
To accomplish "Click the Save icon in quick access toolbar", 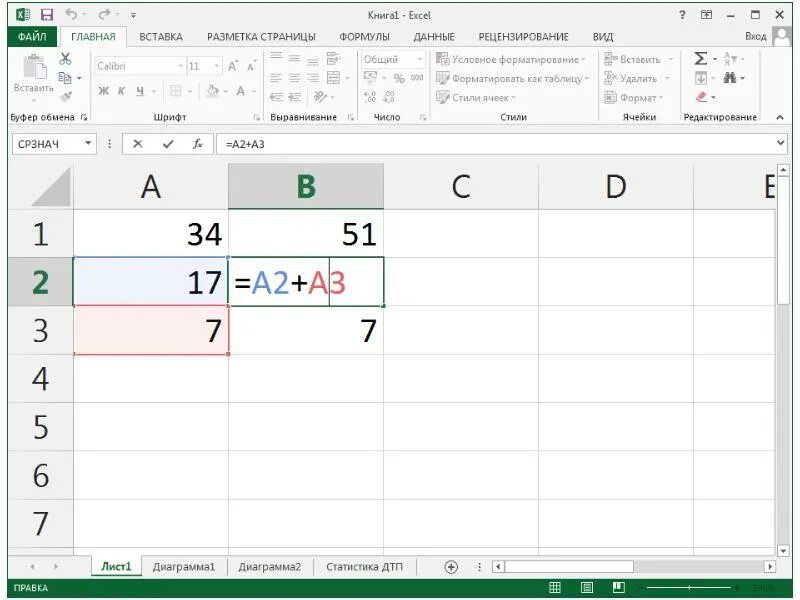I will [x=47, y=15].
